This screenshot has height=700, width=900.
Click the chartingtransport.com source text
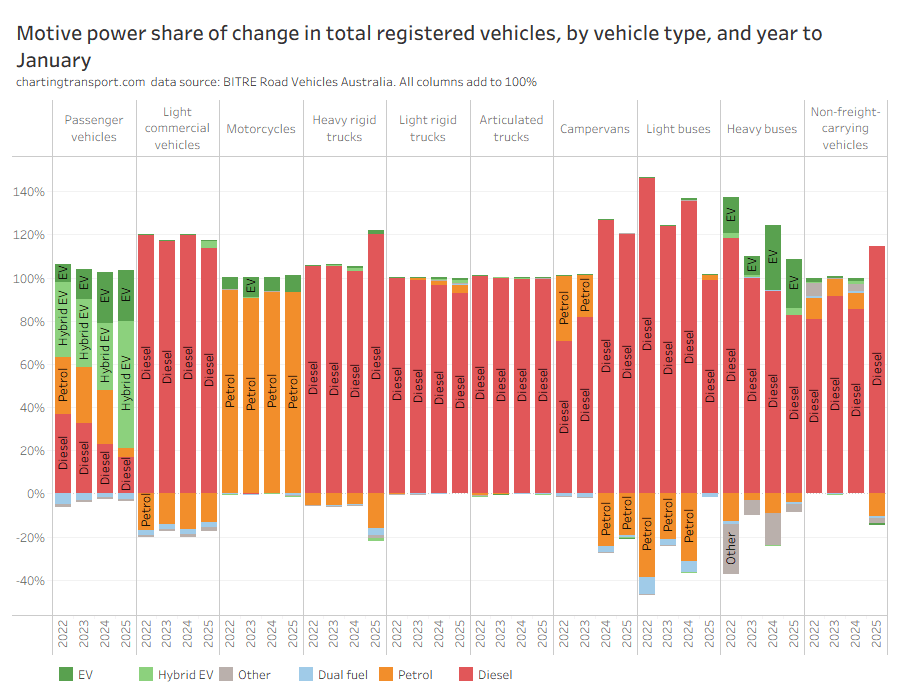(80, 82)
